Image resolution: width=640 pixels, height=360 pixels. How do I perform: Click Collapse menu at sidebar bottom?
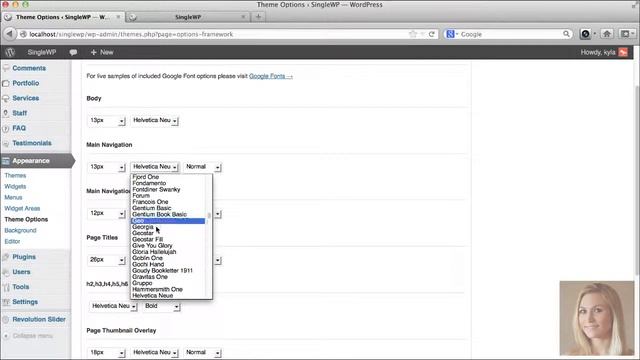(33, 336)
